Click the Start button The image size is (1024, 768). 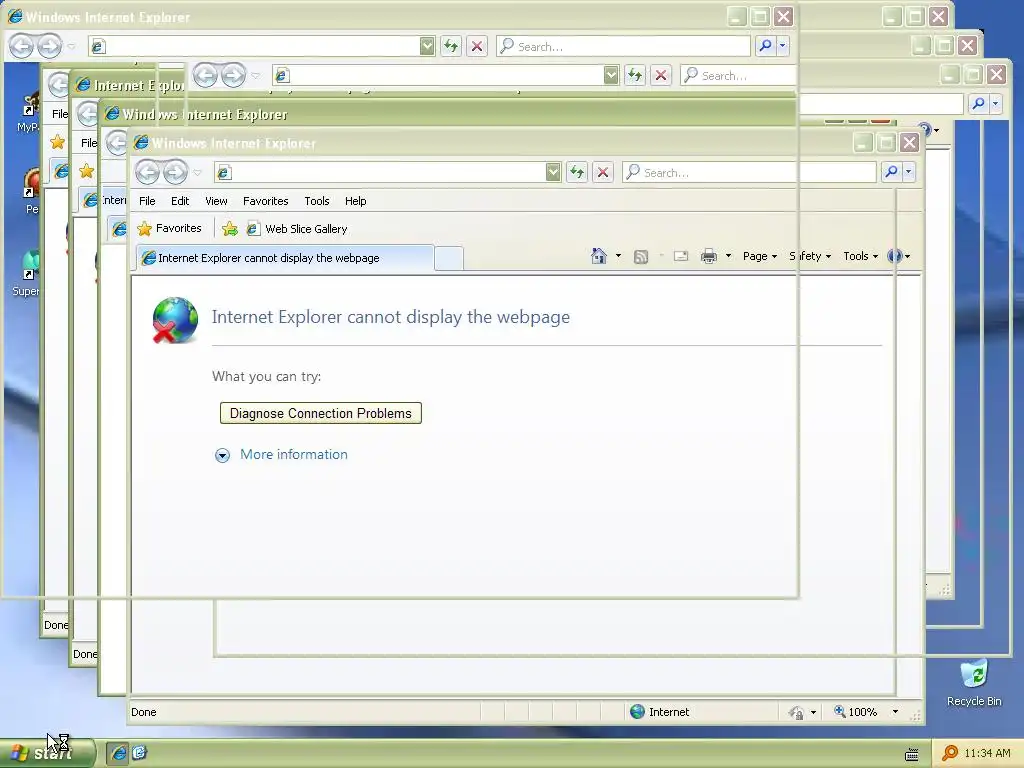tap(47, 753)
